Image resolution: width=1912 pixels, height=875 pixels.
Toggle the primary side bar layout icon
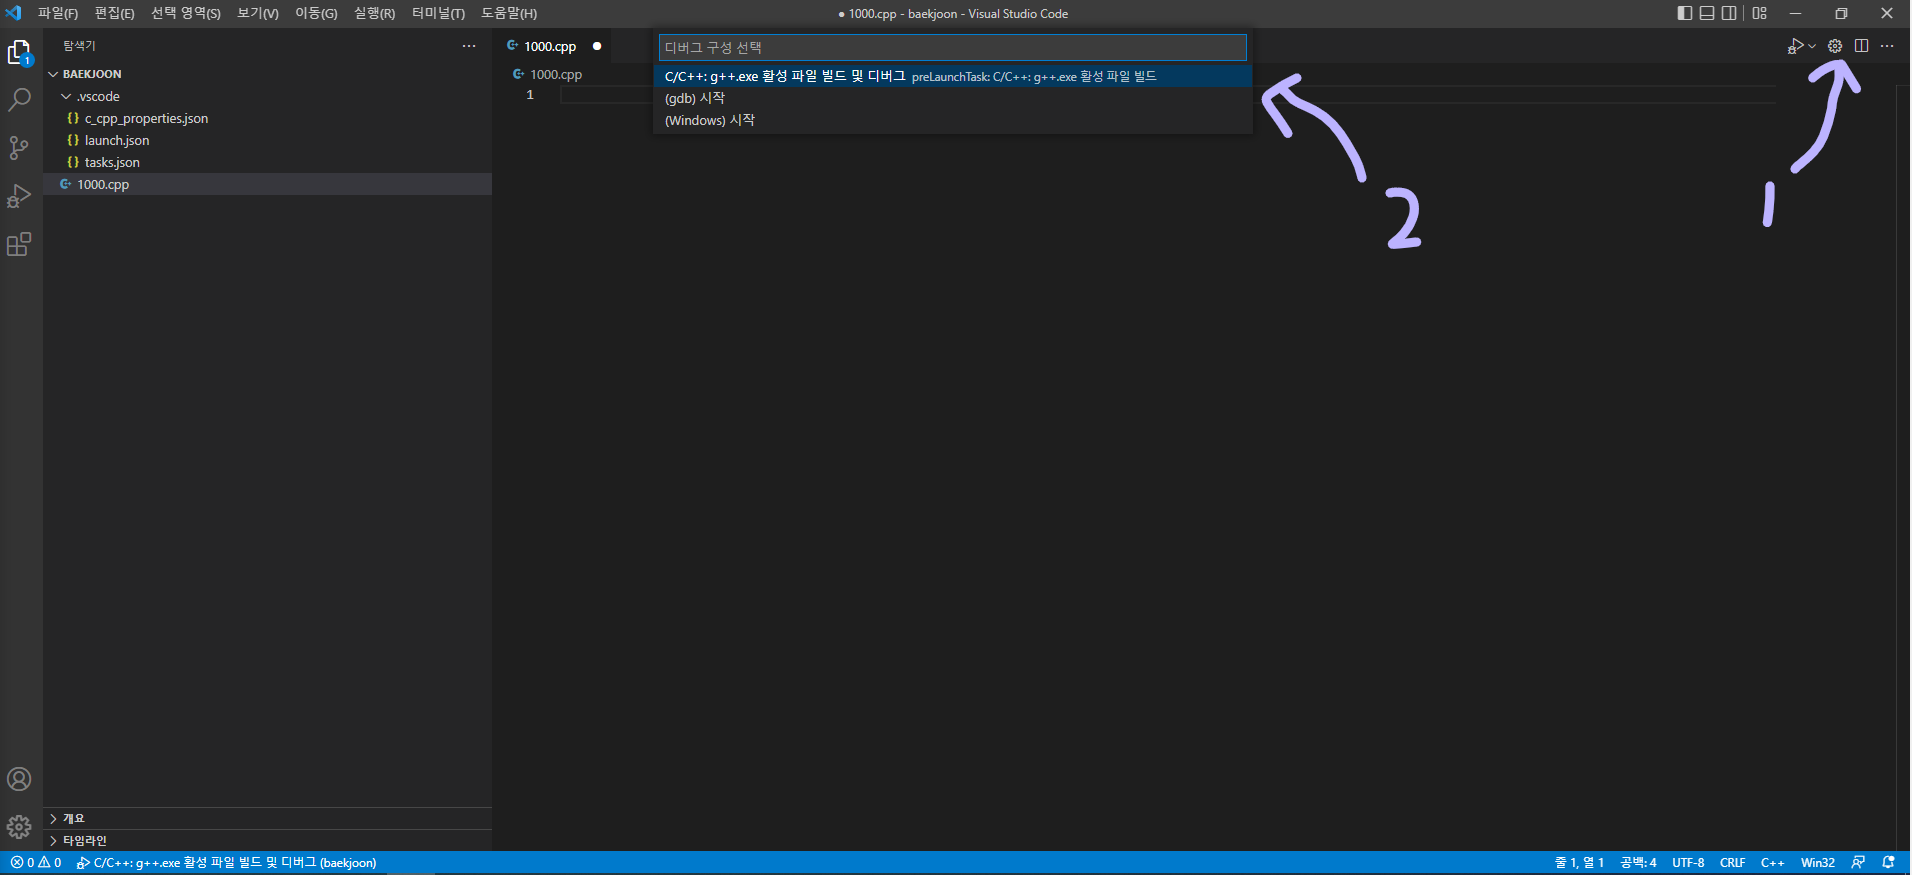tap(1685, 13)
